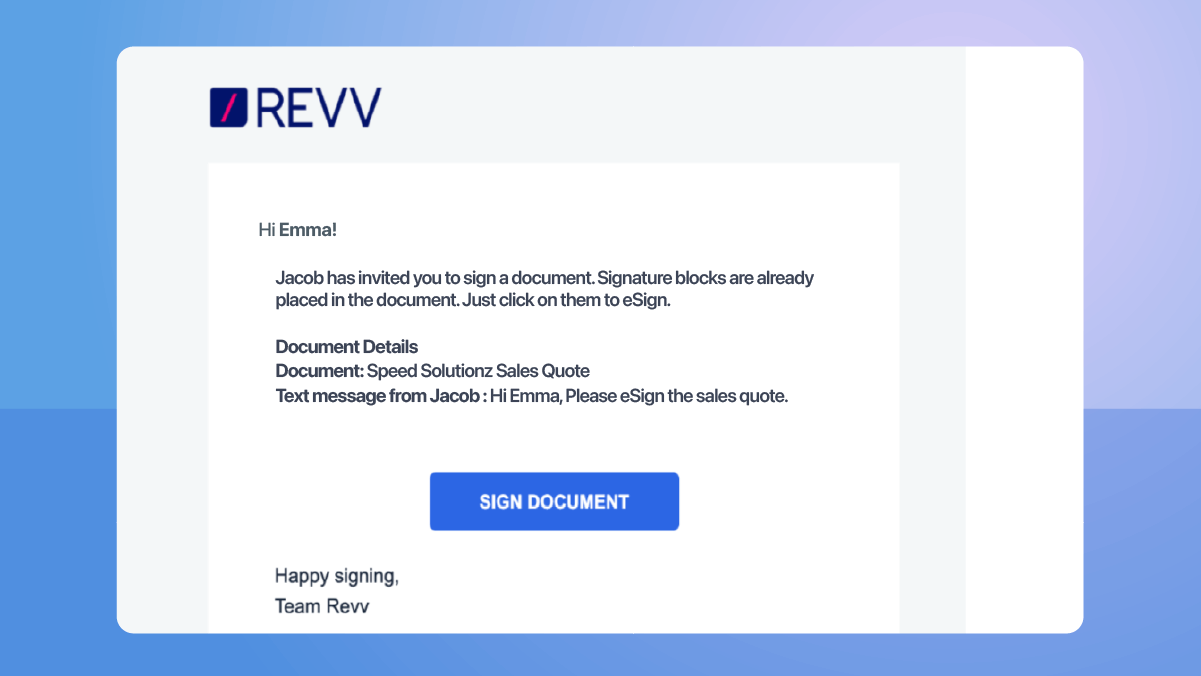The height and width of the screenshot is (676, 1201).
Task: Click the line ending 'click on them to eSign.'
Action: [473, 301]
